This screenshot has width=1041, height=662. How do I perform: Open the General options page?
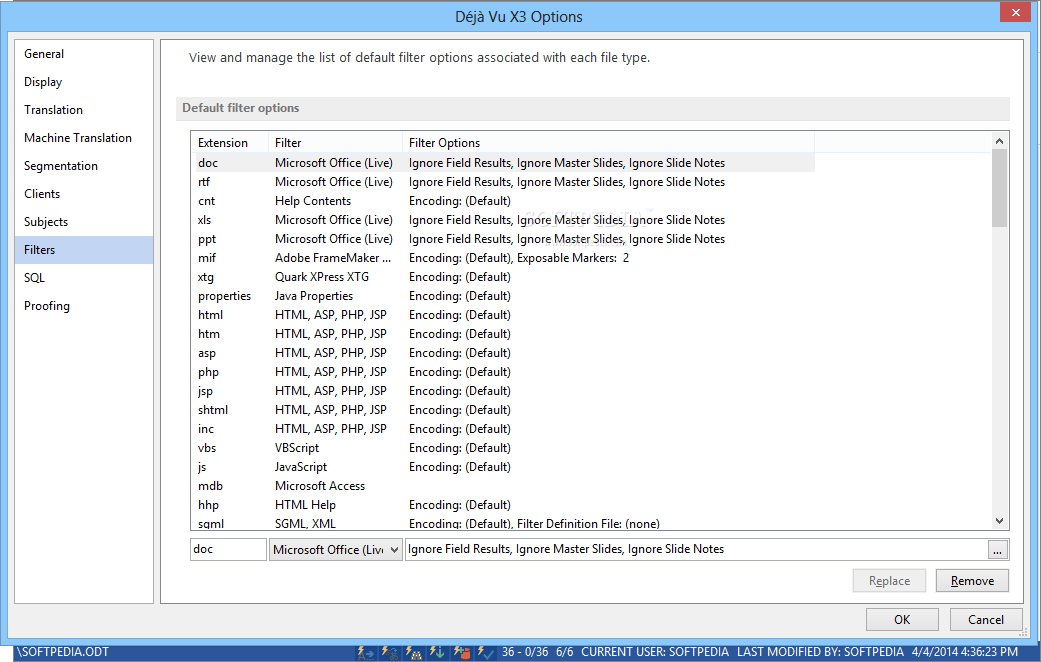84,54
